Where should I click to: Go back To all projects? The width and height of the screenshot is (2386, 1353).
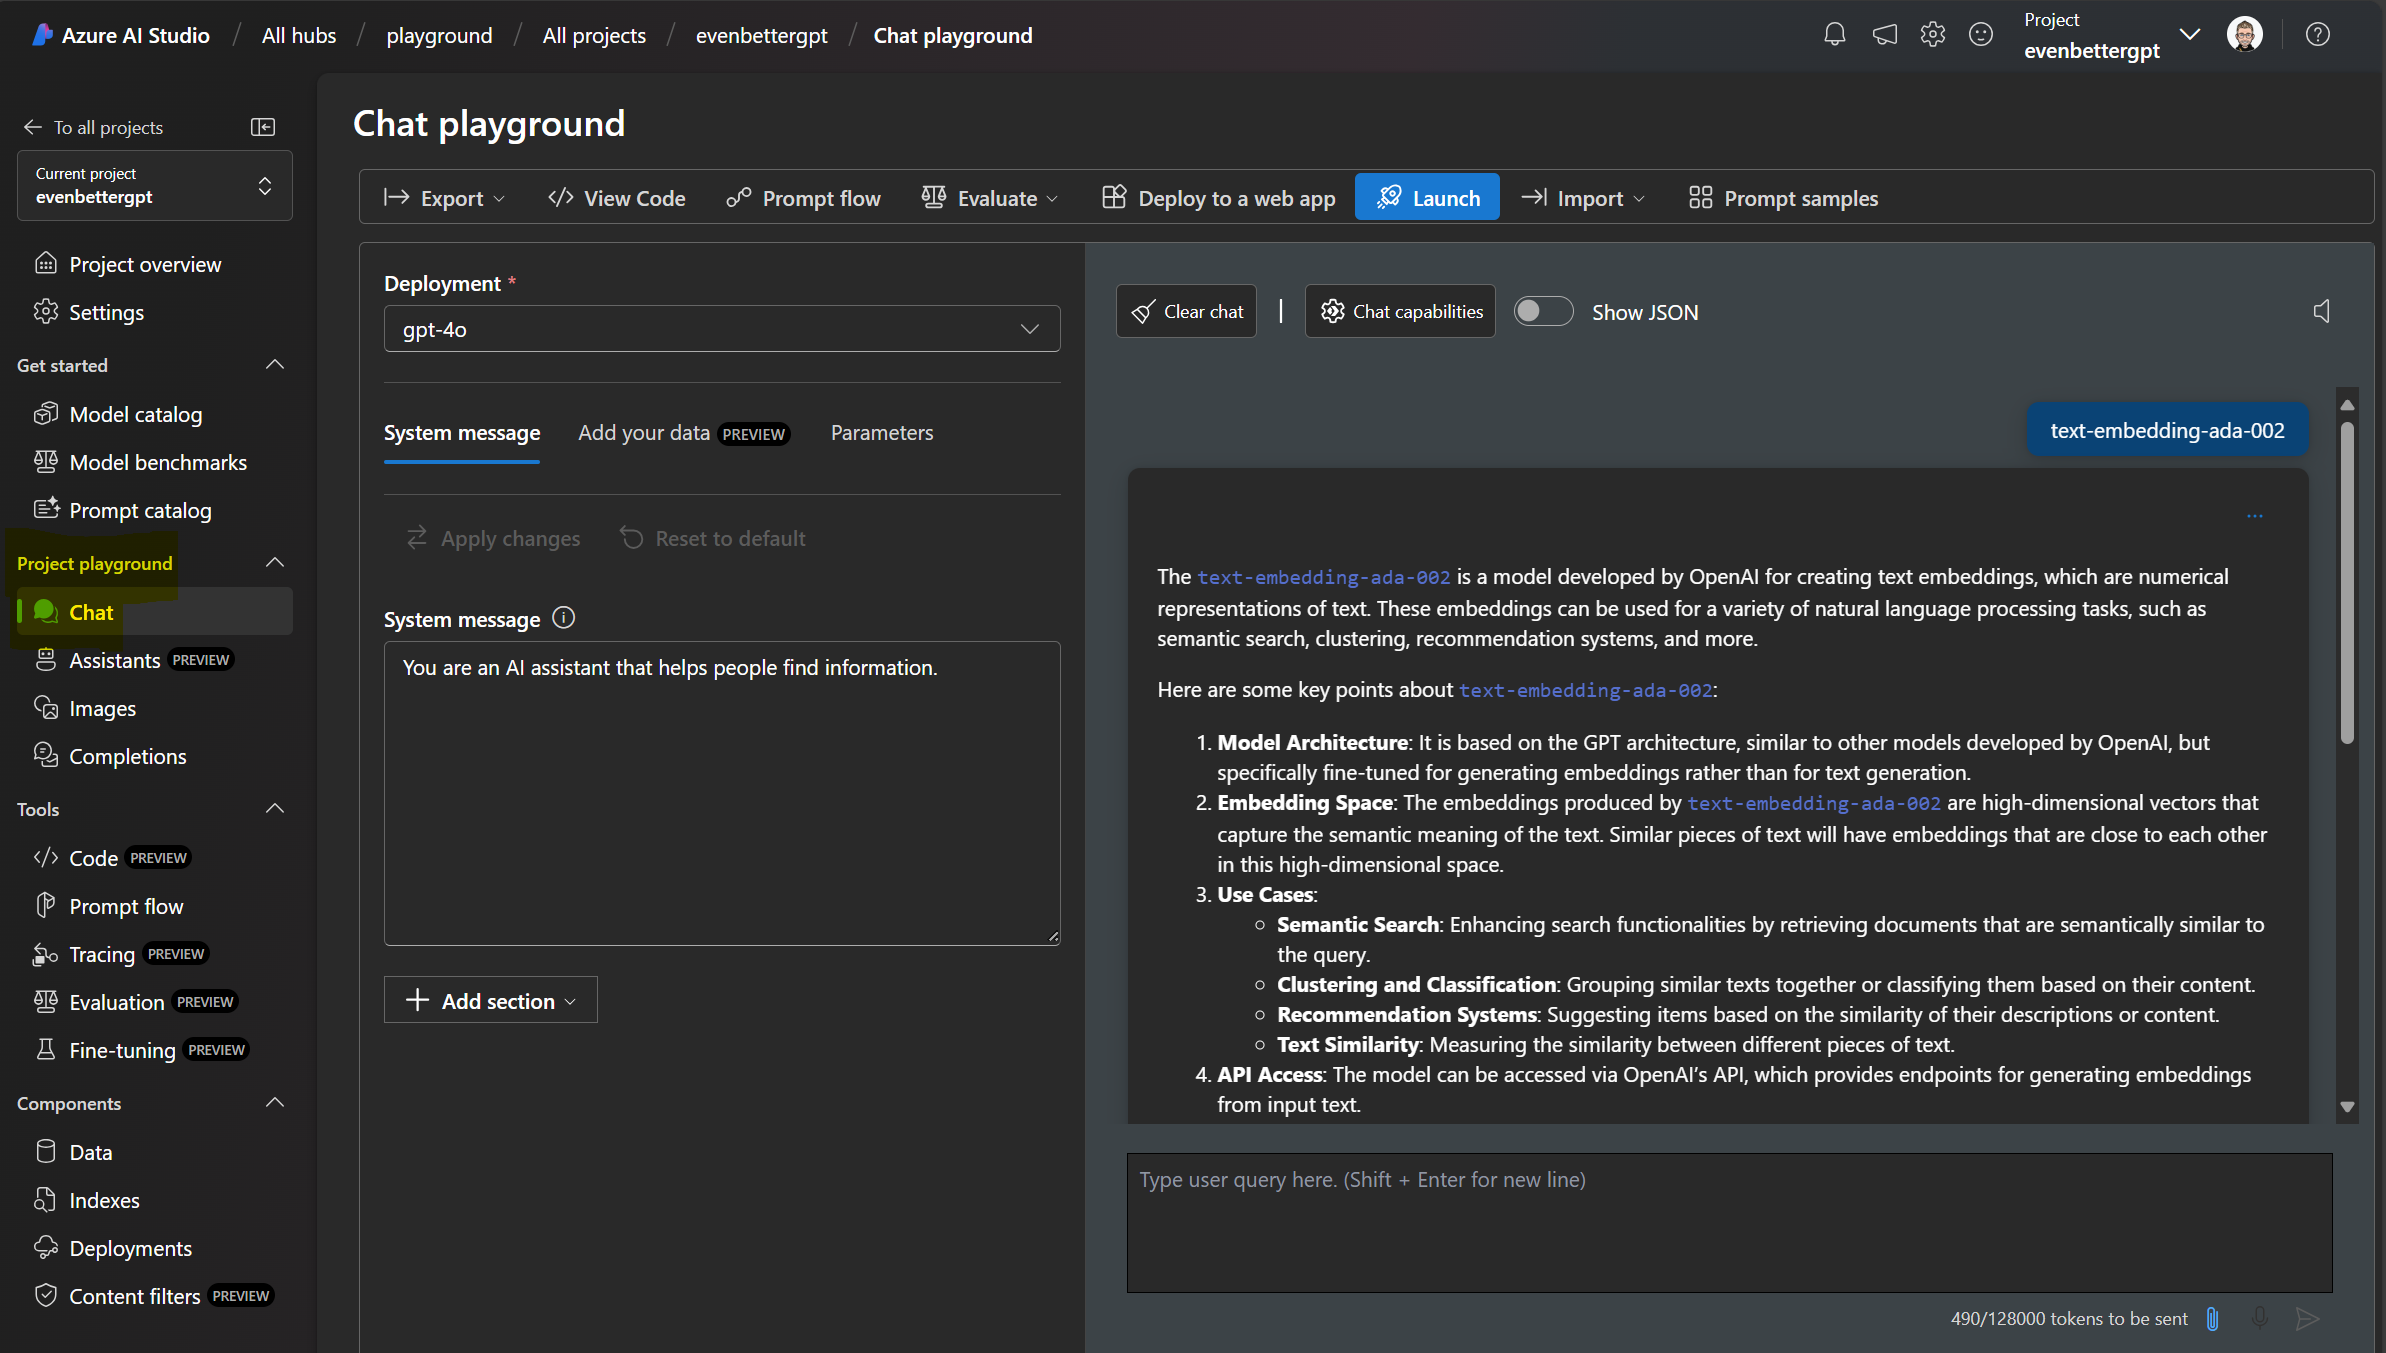click(93, 127)
